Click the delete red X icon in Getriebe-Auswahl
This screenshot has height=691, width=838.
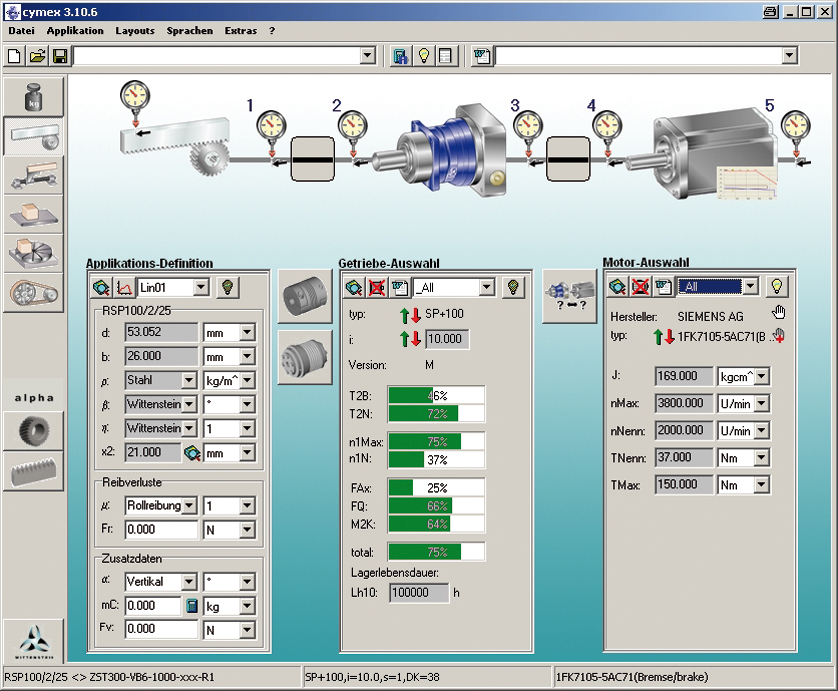[x=377, y=288]
